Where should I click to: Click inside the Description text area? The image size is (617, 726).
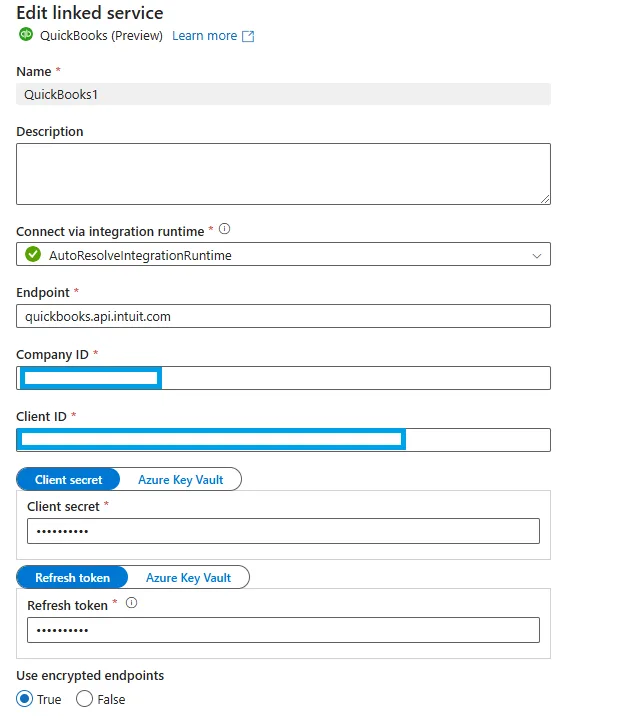click(x=283, y=174)
